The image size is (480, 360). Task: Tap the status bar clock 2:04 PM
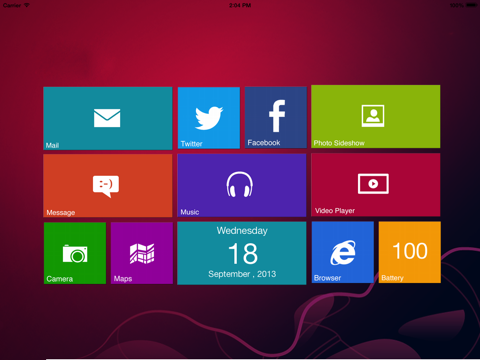coord(240,5)
